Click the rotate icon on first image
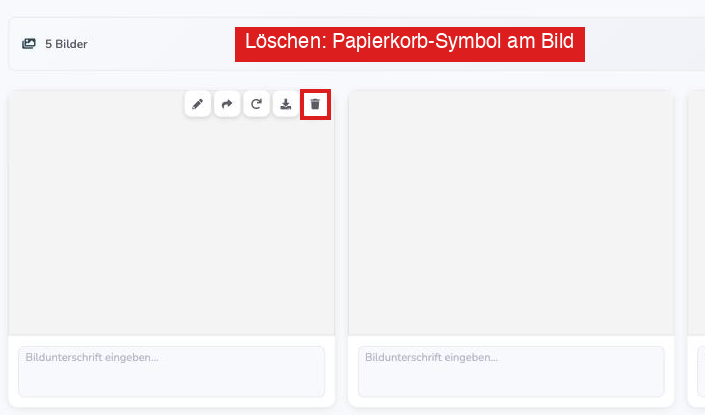705x415 pixels. tap(256, 104)
